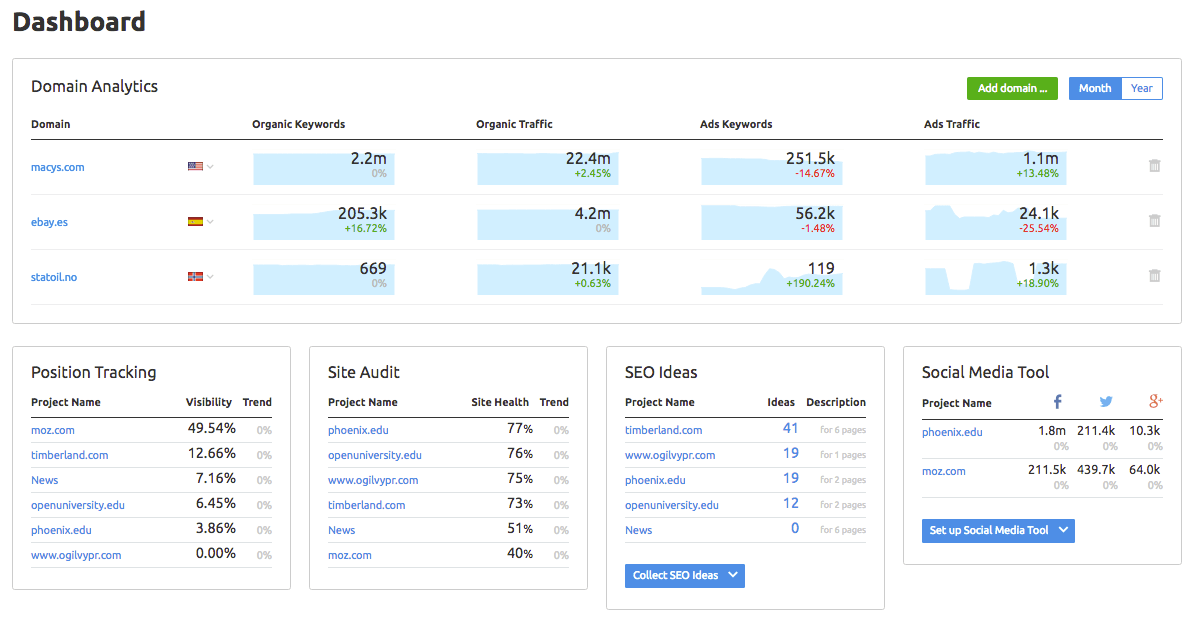The image size is (1192, 620).
Task: Click the Spain flag beside ebay.es
Action: 197,222
